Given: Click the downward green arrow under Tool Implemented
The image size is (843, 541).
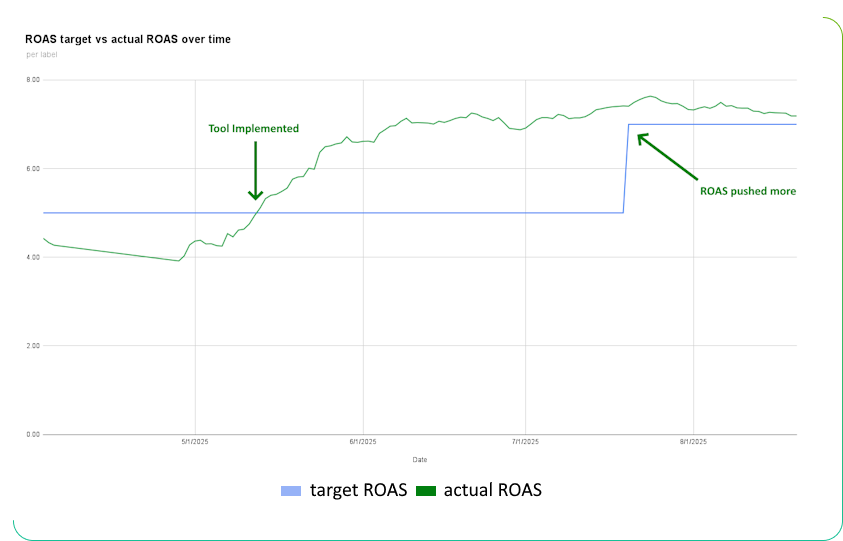Looking at the screenshot, I should click(256, 170).
